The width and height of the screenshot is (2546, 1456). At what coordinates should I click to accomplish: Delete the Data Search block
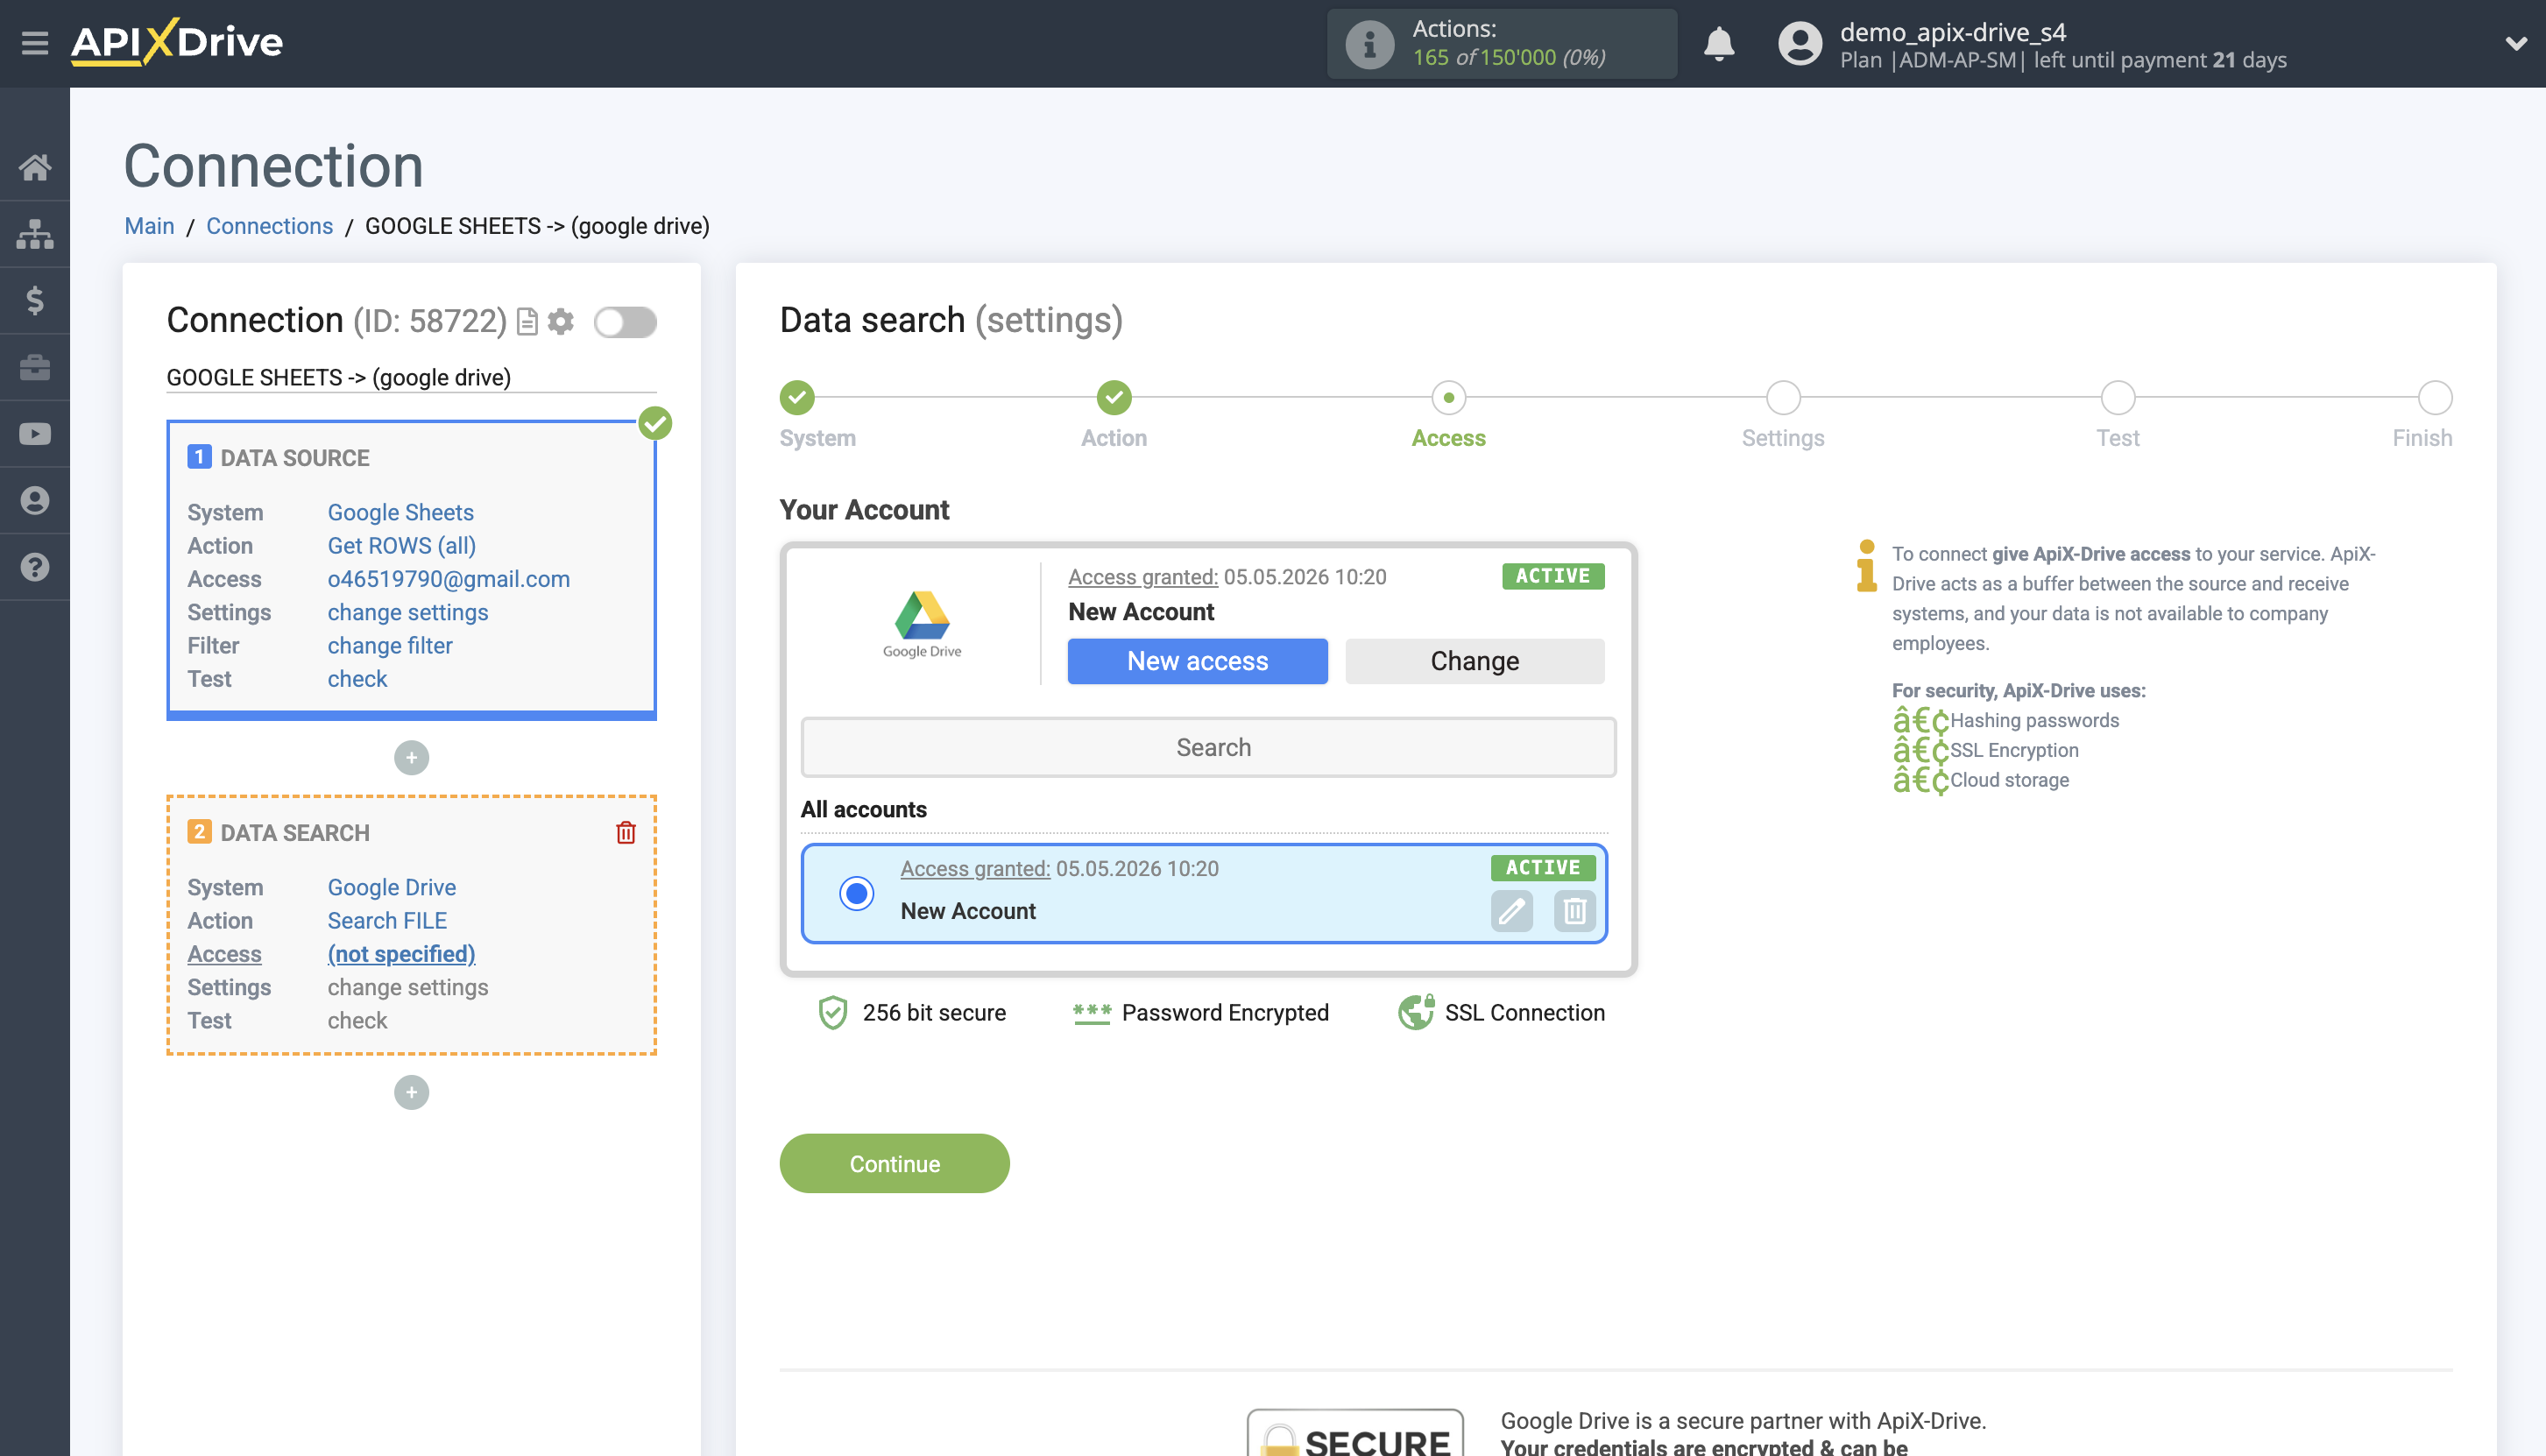tap(626, 833)
